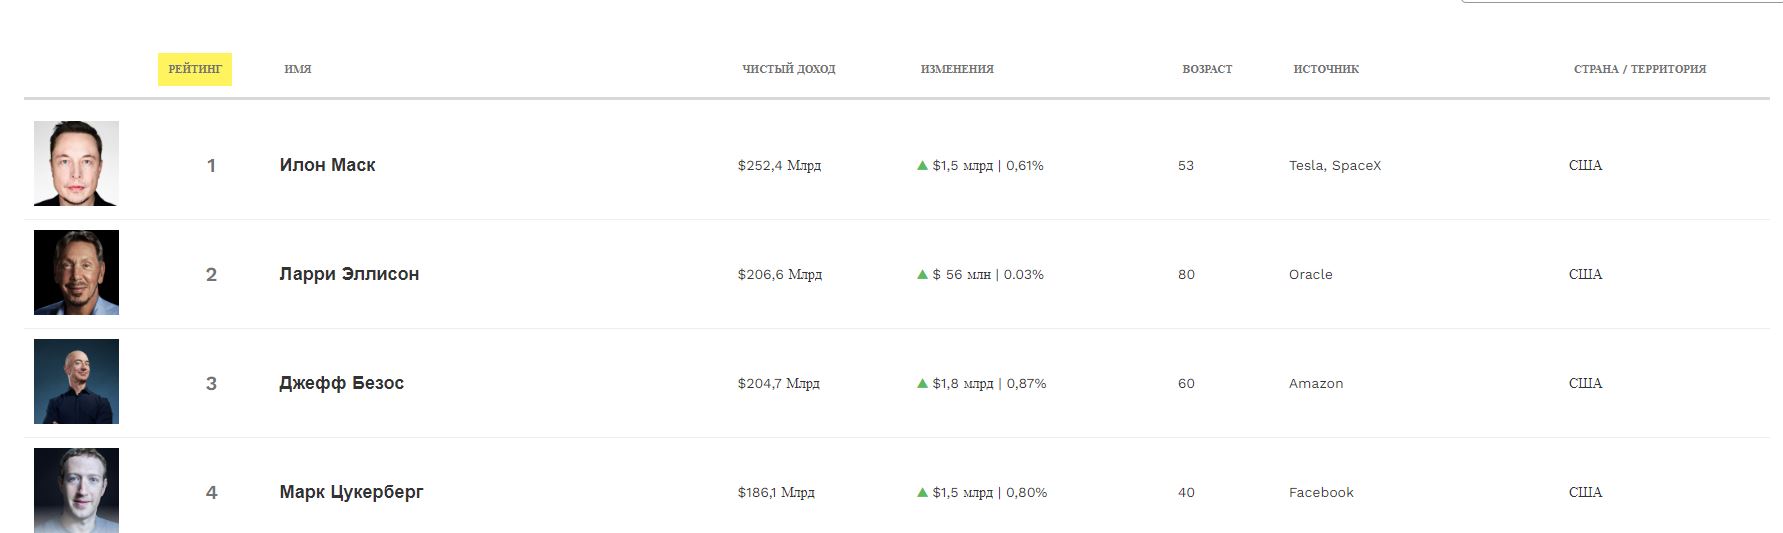Sort by ИСТОЧНИК column header

click(1326, 69)
